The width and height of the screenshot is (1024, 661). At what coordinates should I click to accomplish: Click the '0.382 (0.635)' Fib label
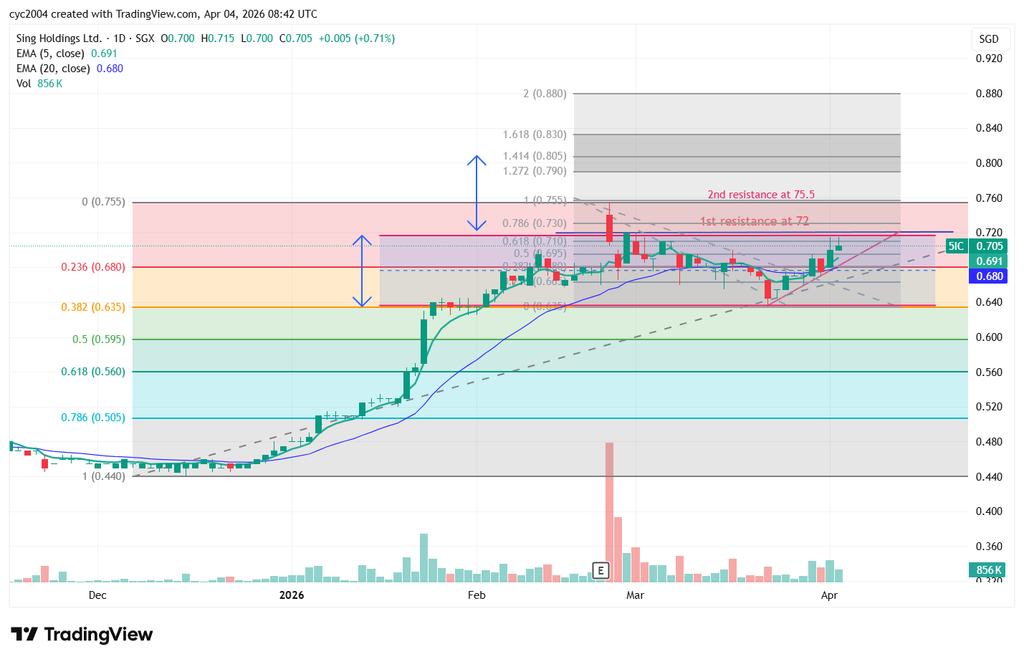[93, 307]
